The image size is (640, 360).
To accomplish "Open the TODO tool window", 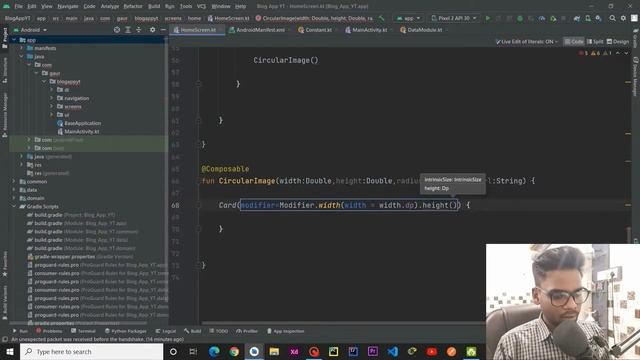I will (218, 331).
